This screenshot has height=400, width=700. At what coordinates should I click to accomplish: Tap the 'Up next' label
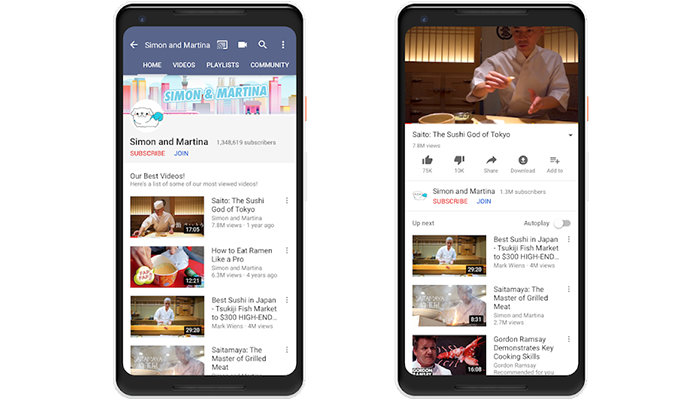point(423,223)
